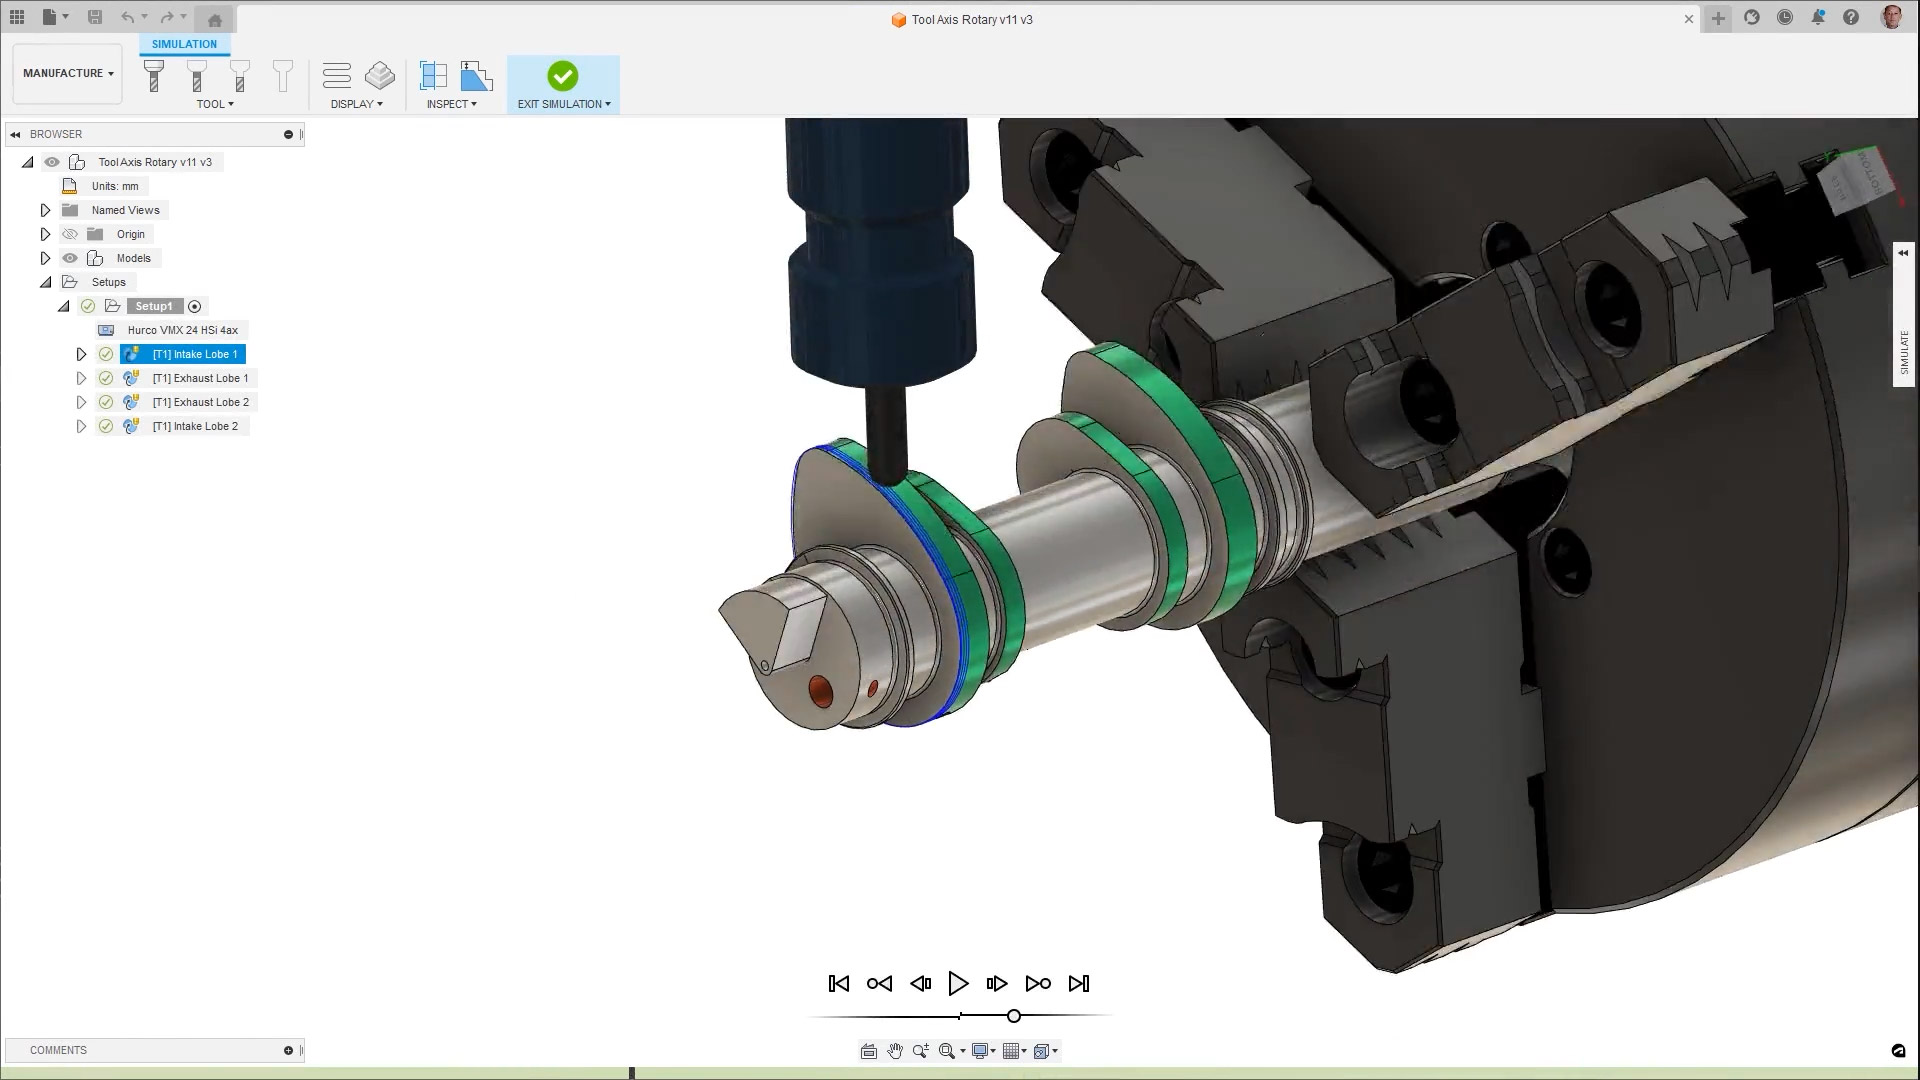This screenshot has width=1920, height=1080.
Task: Open the data panel grid icon
Action: [x=17, y=17]
